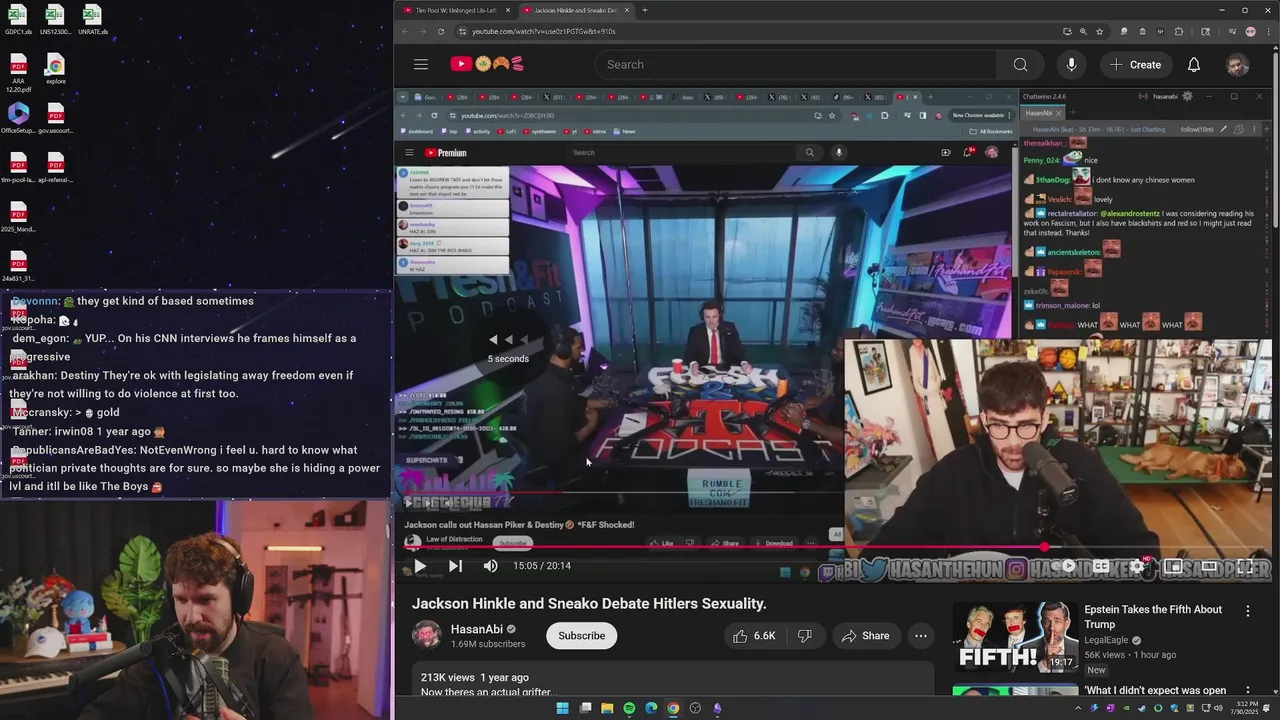Open YouTube notifications bell

click(x=1194, y=64)
